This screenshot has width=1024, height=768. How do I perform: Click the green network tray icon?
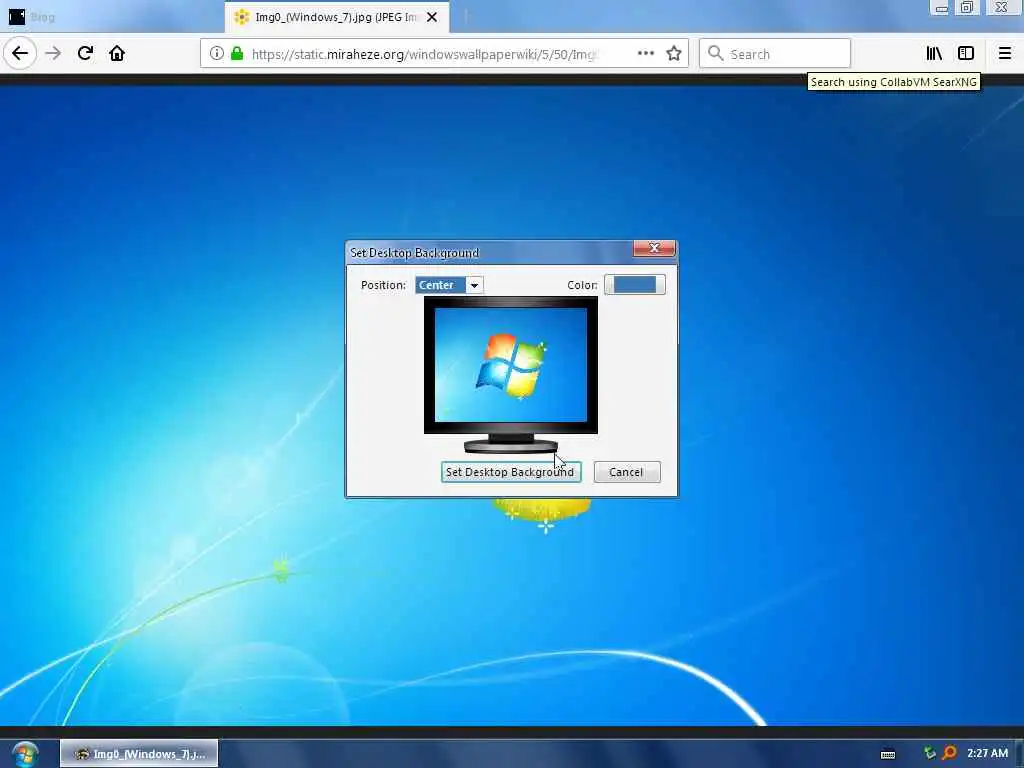[x=930, y=754]
